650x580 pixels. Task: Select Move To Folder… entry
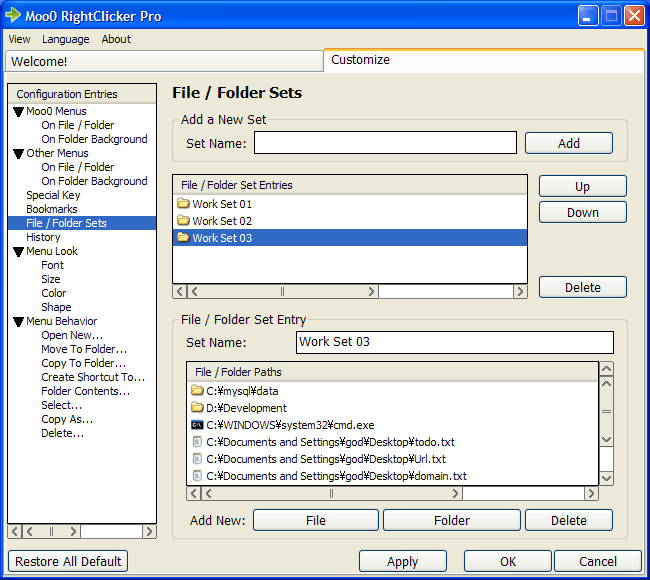point(84,349)
